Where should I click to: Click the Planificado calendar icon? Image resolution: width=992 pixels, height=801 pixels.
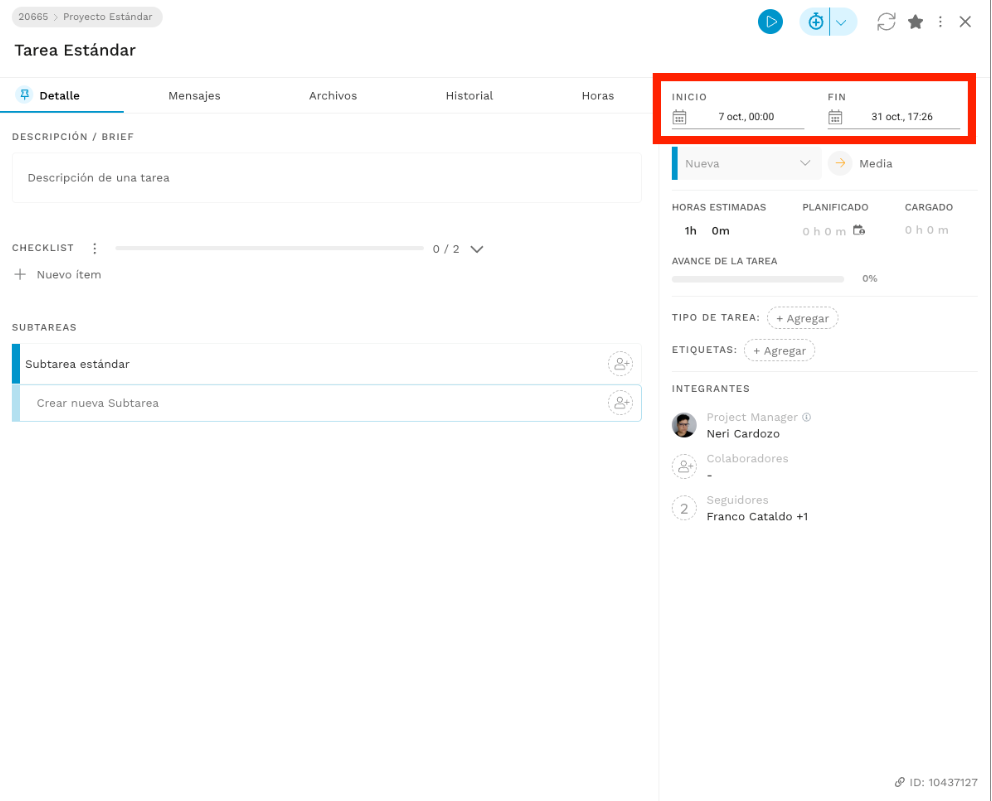click(859, 230)
